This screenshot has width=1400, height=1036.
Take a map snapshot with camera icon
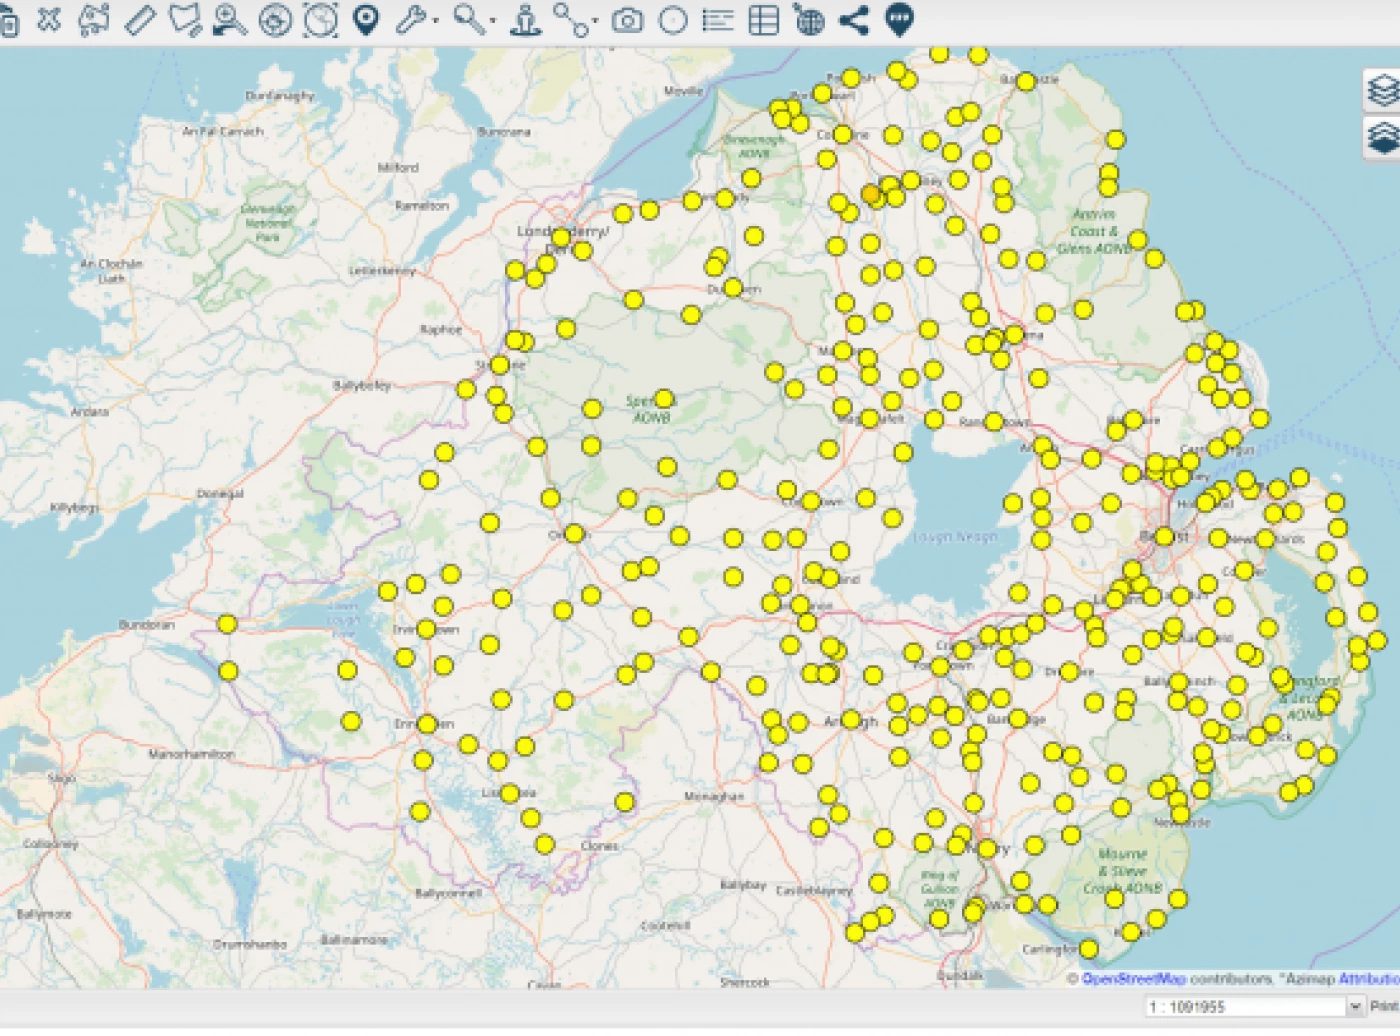(x=627, y=19)
